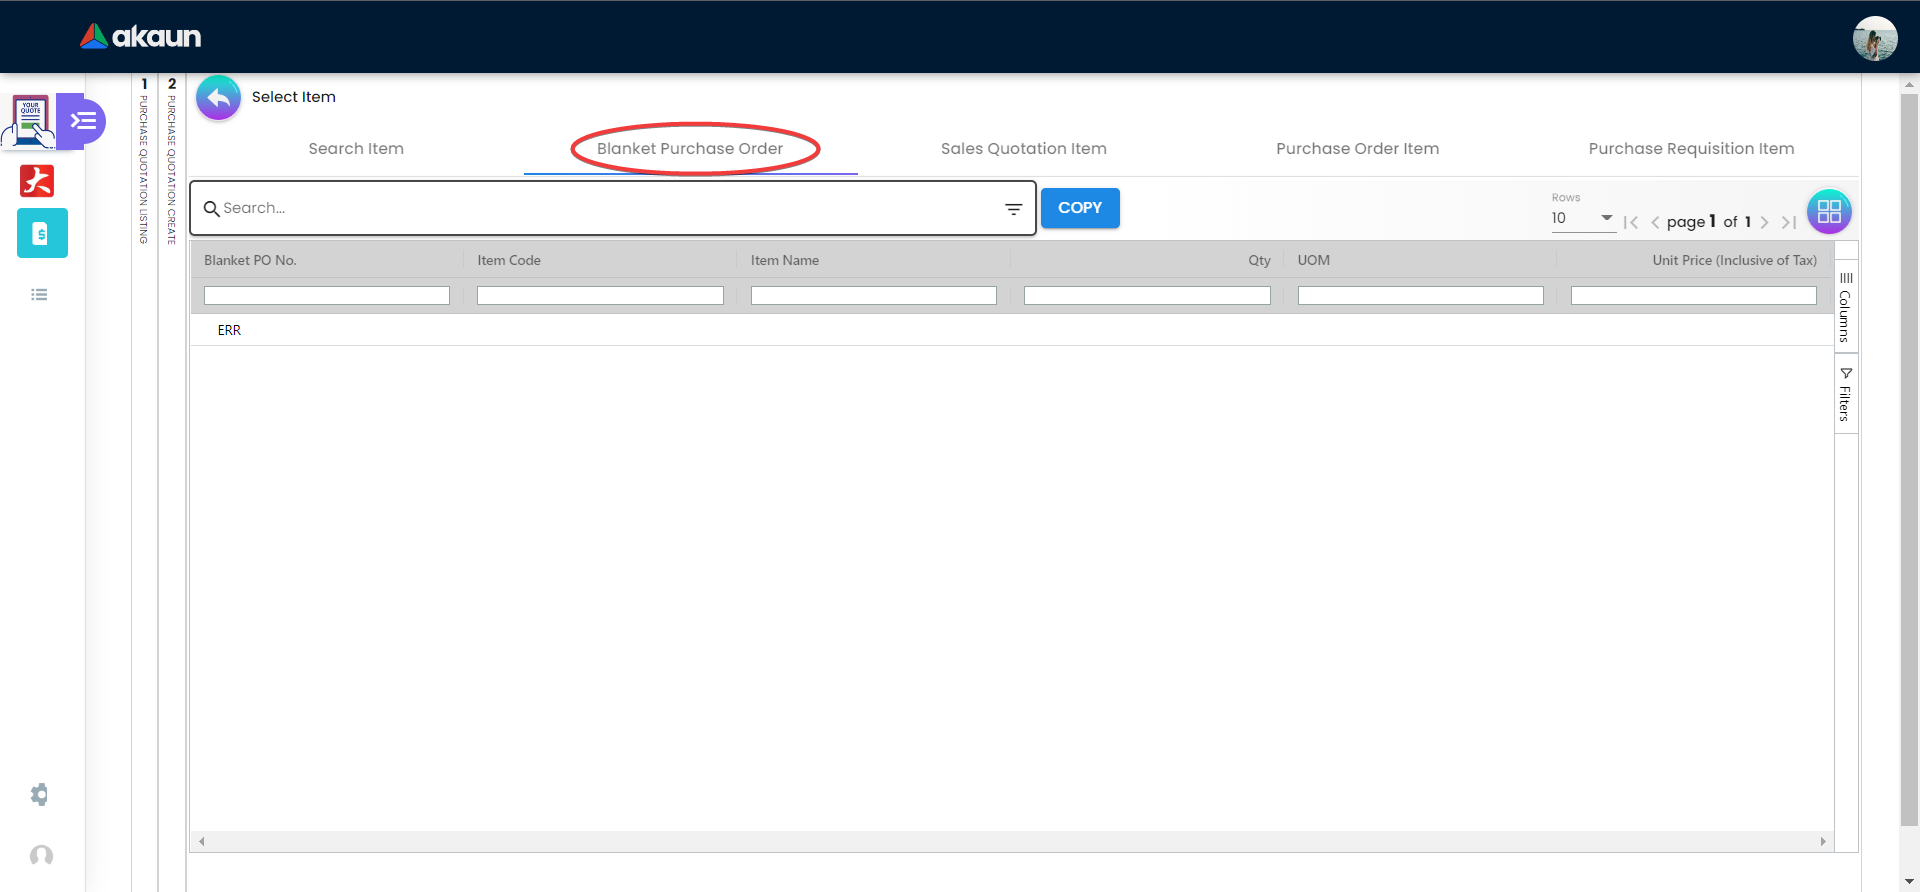Switch to the Search Item tab
The image size is (1920, 892).
pos(356,149)
